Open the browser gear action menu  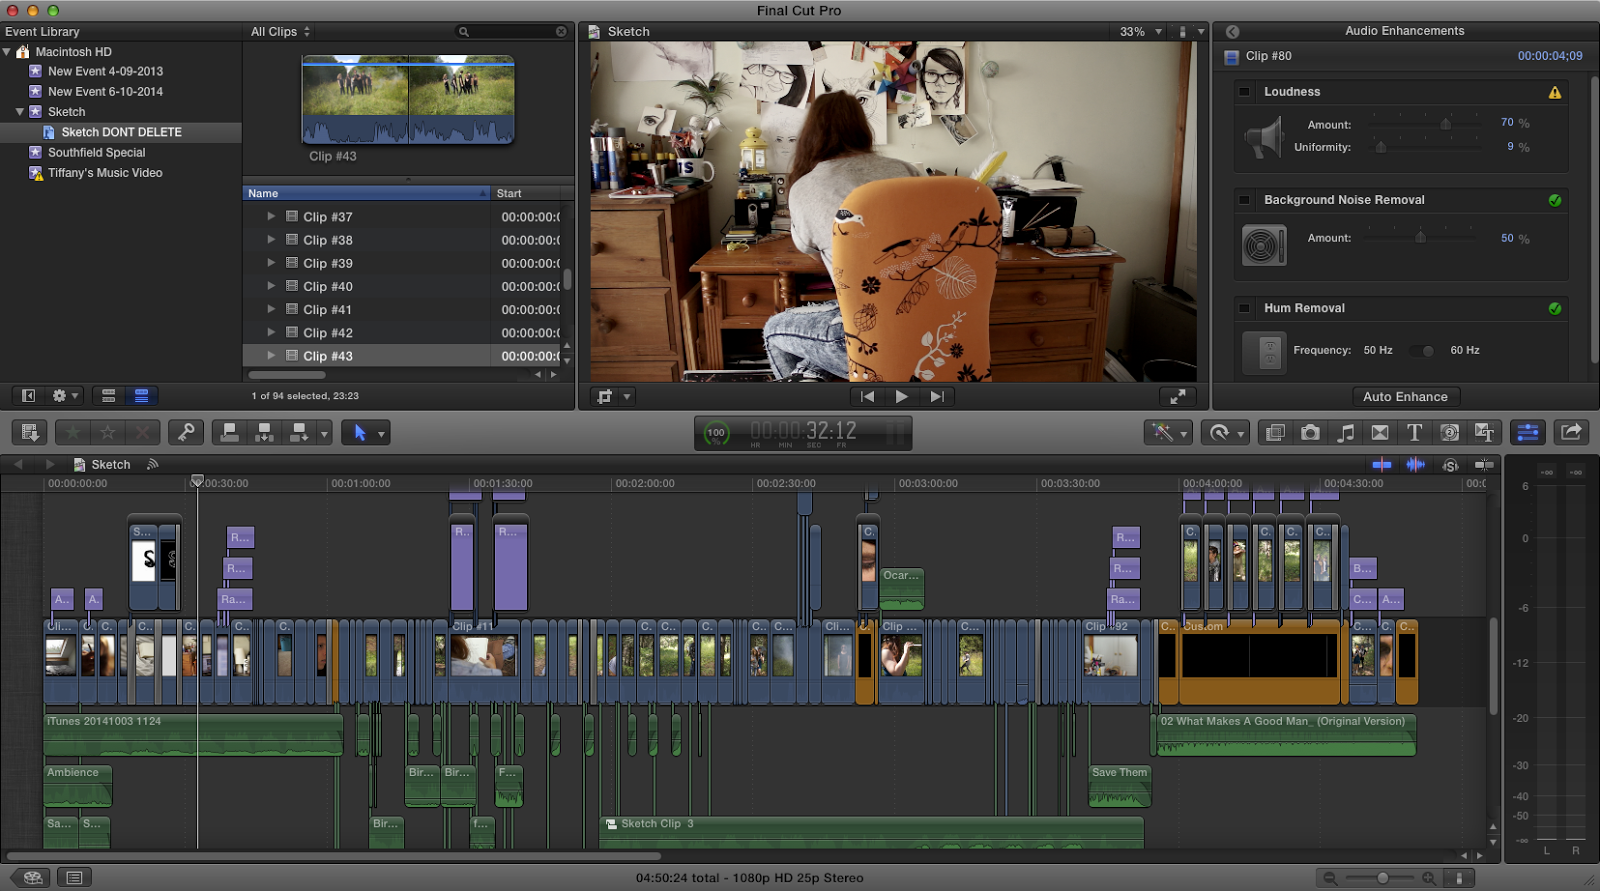[x=65, y=396]
